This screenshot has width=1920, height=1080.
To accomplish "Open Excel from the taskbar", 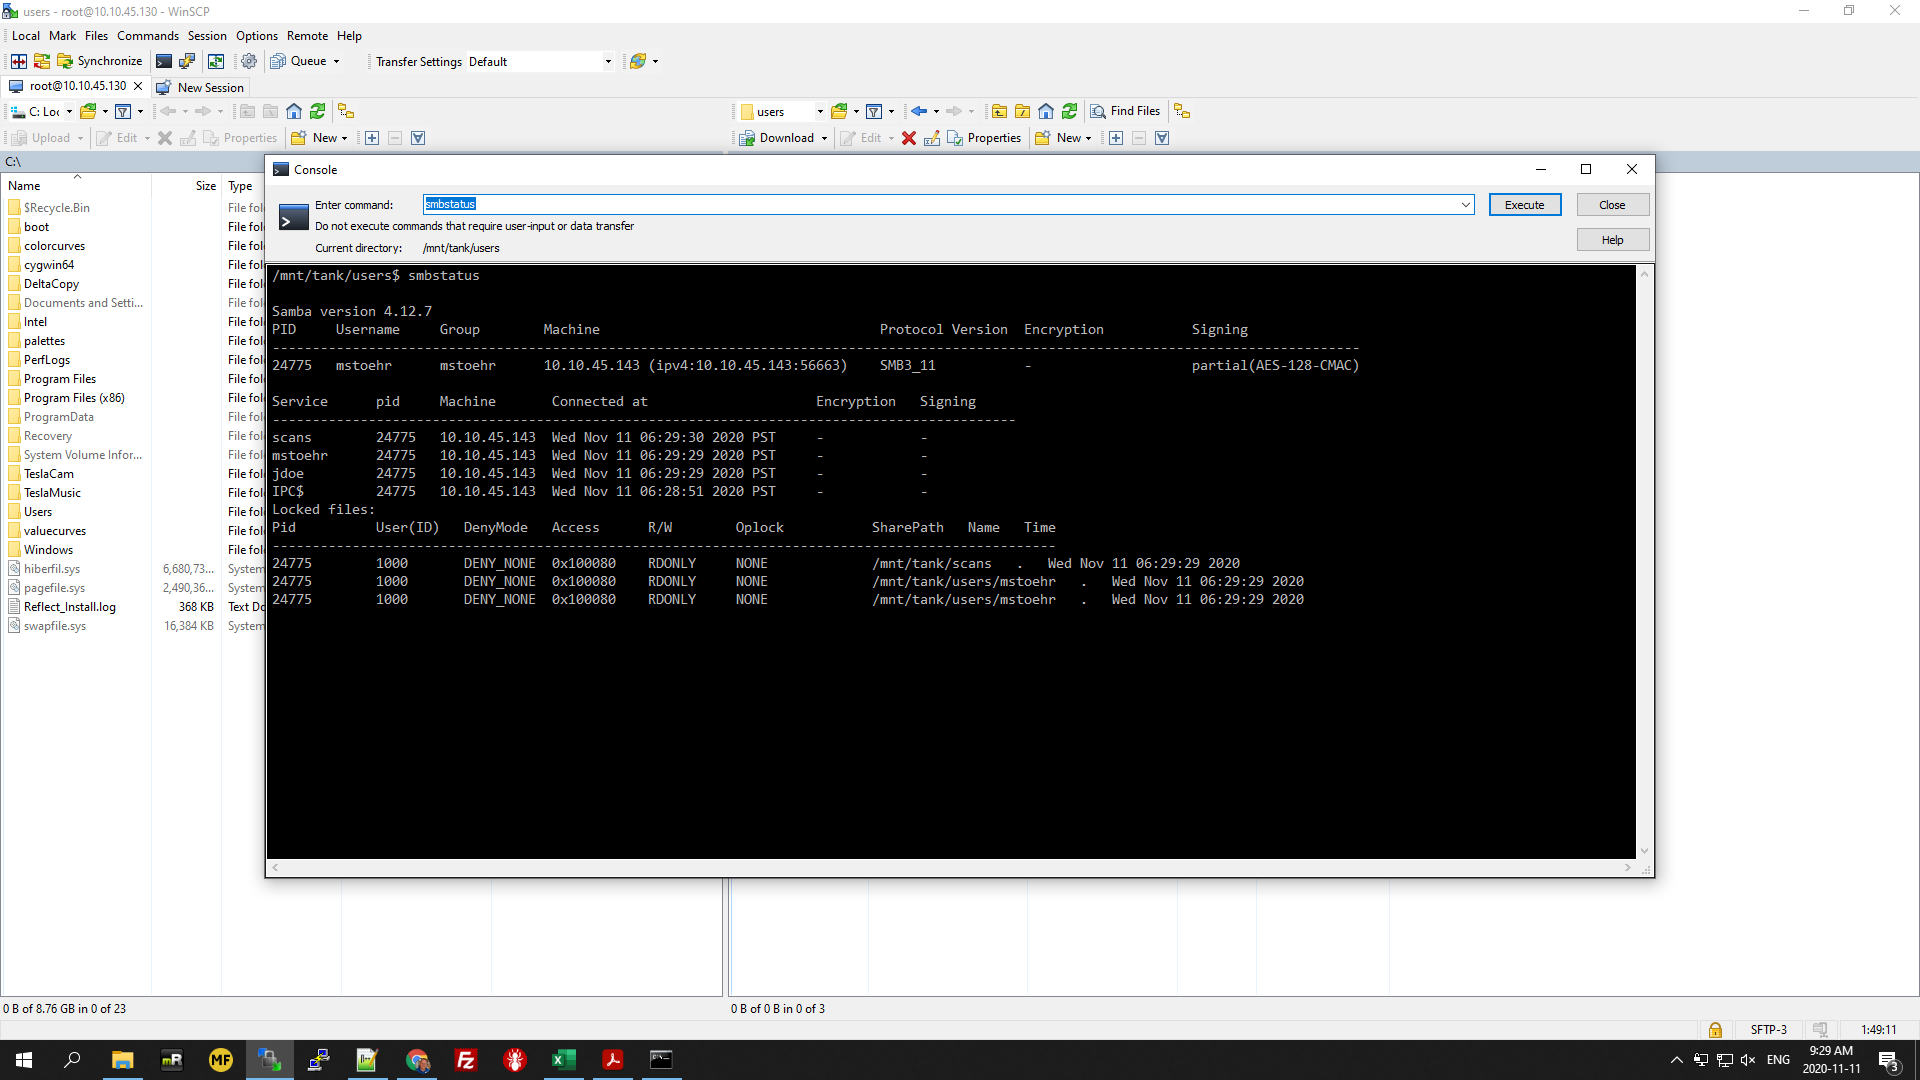I will (x=564, y=1060).
